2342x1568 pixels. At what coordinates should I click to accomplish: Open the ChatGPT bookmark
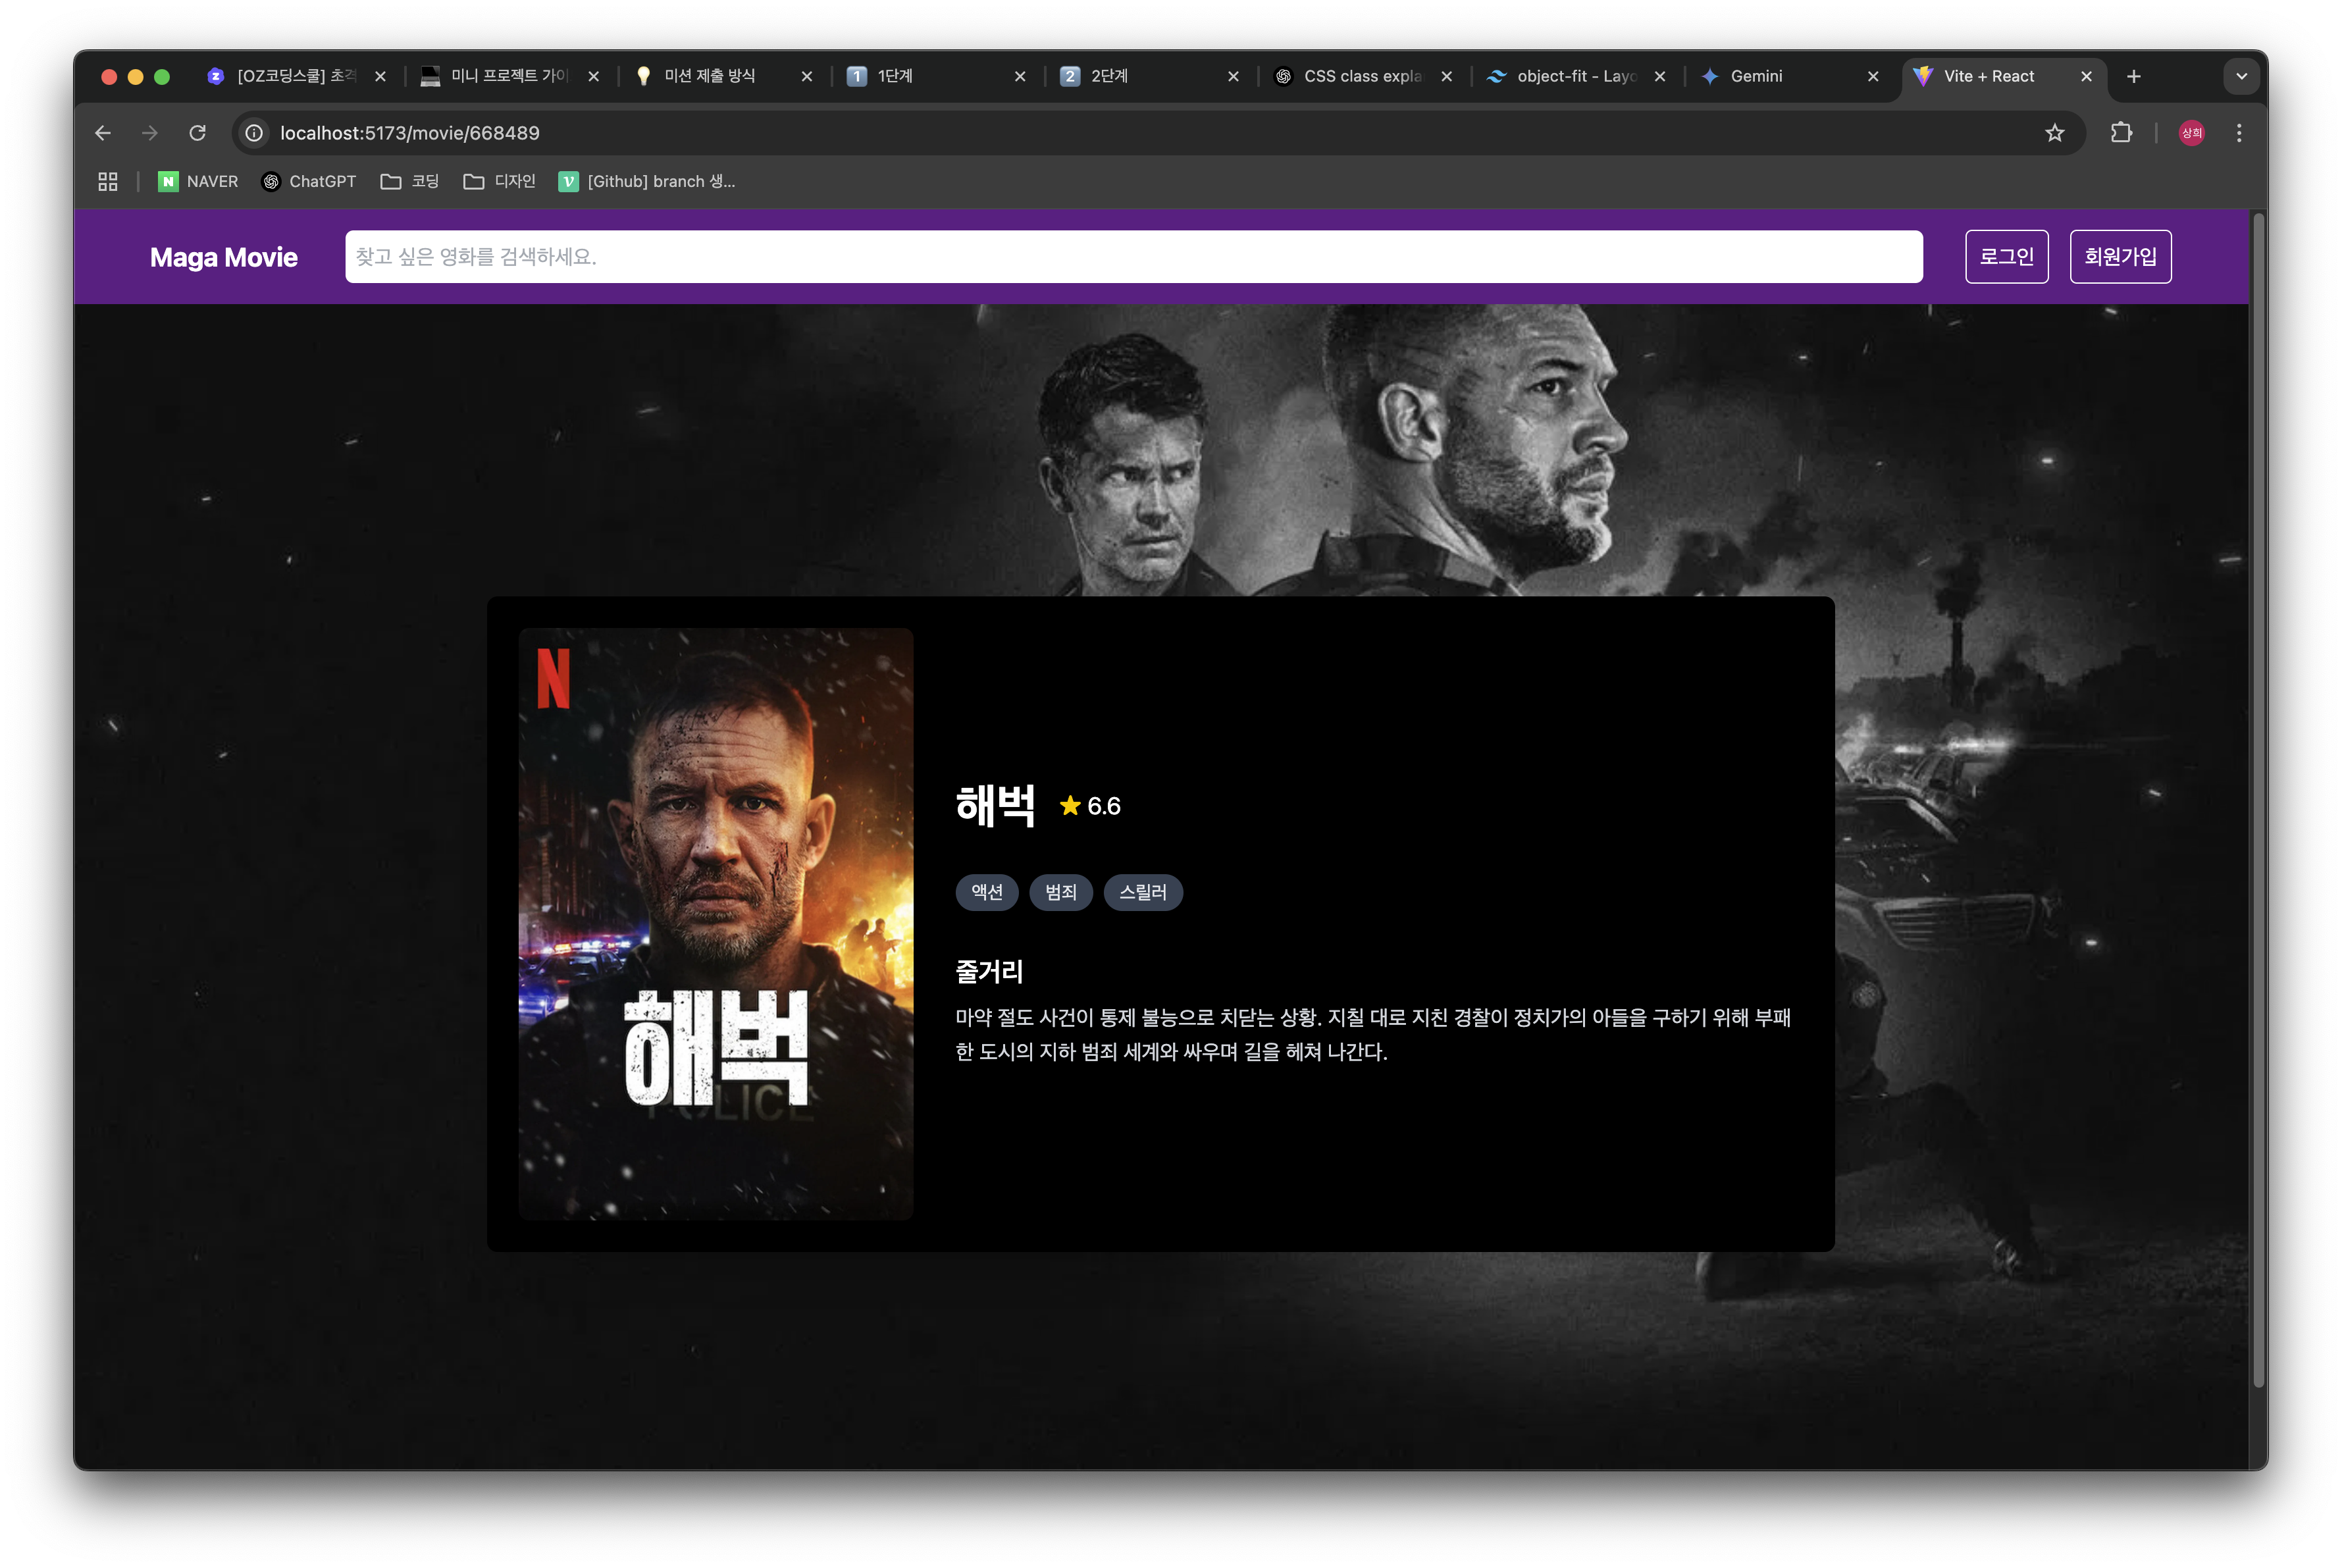[x=309, y=181]
